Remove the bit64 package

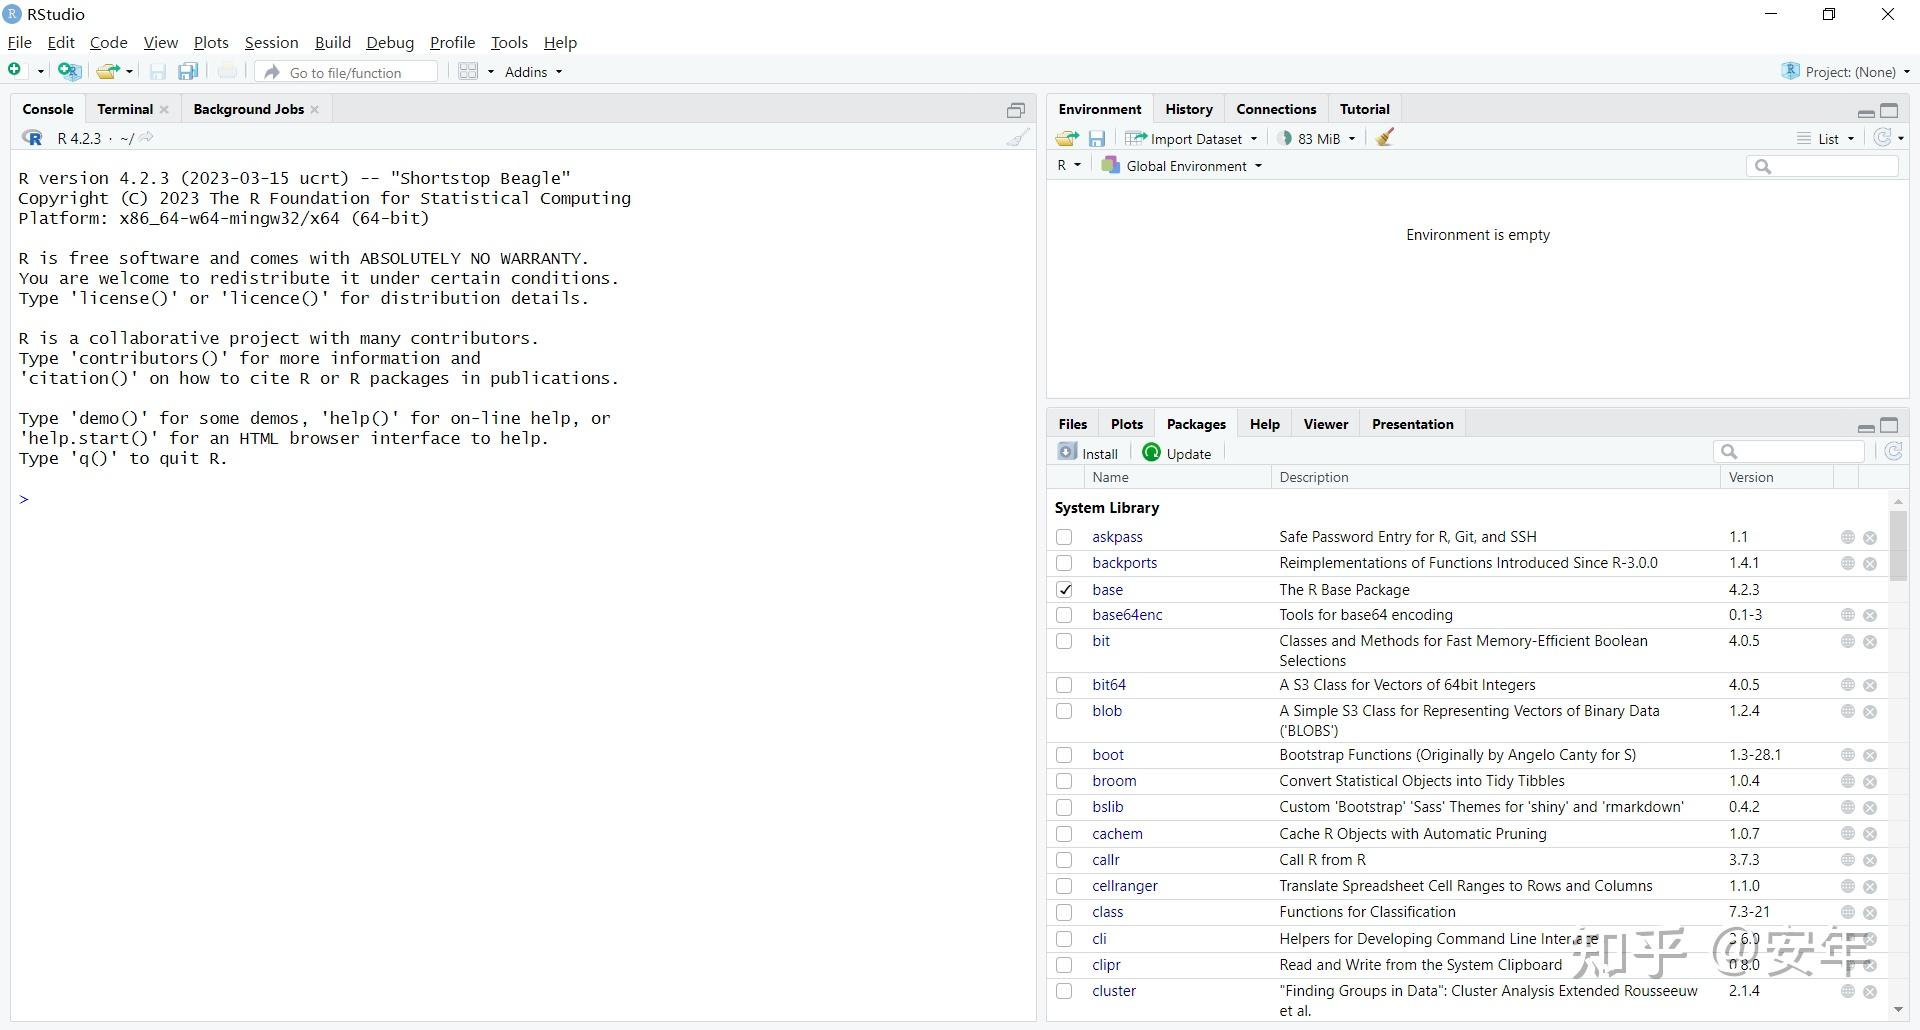point(1870,686)
